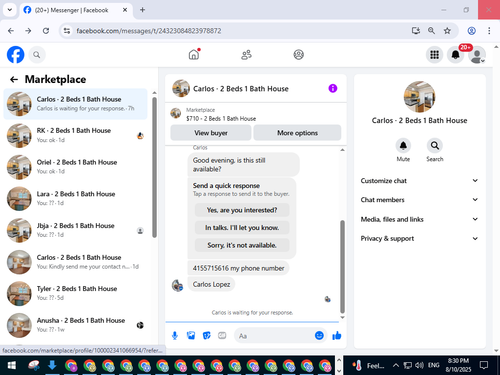This screenshot has width=500, height=375.
Task: Bookmark this page with star icon
Action: (x=447, y=31)
